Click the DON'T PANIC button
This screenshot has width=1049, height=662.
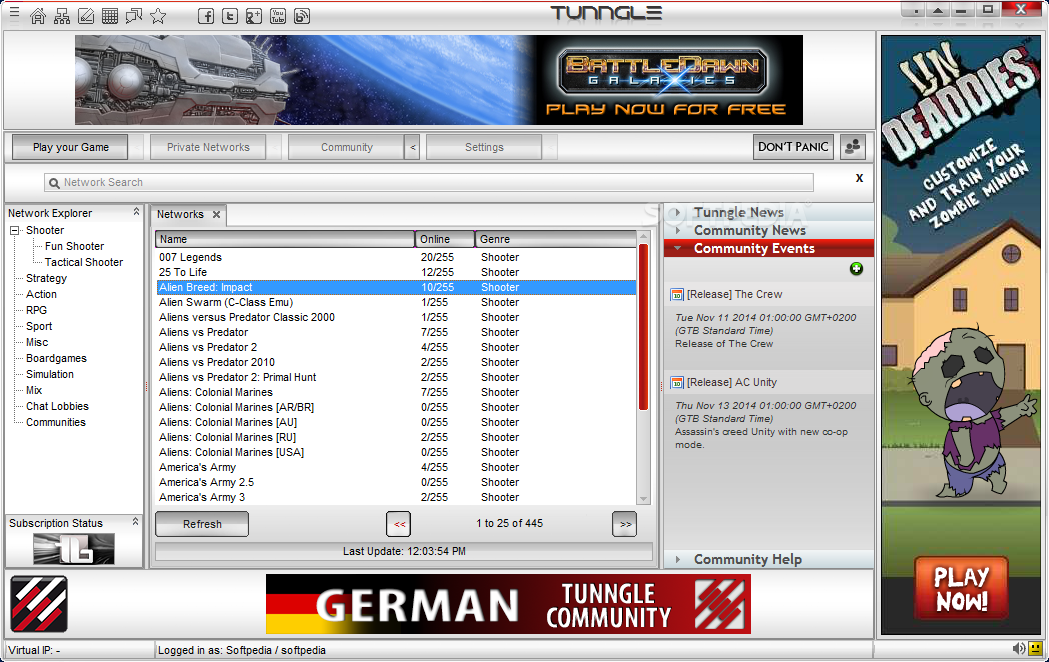(793, 147)
